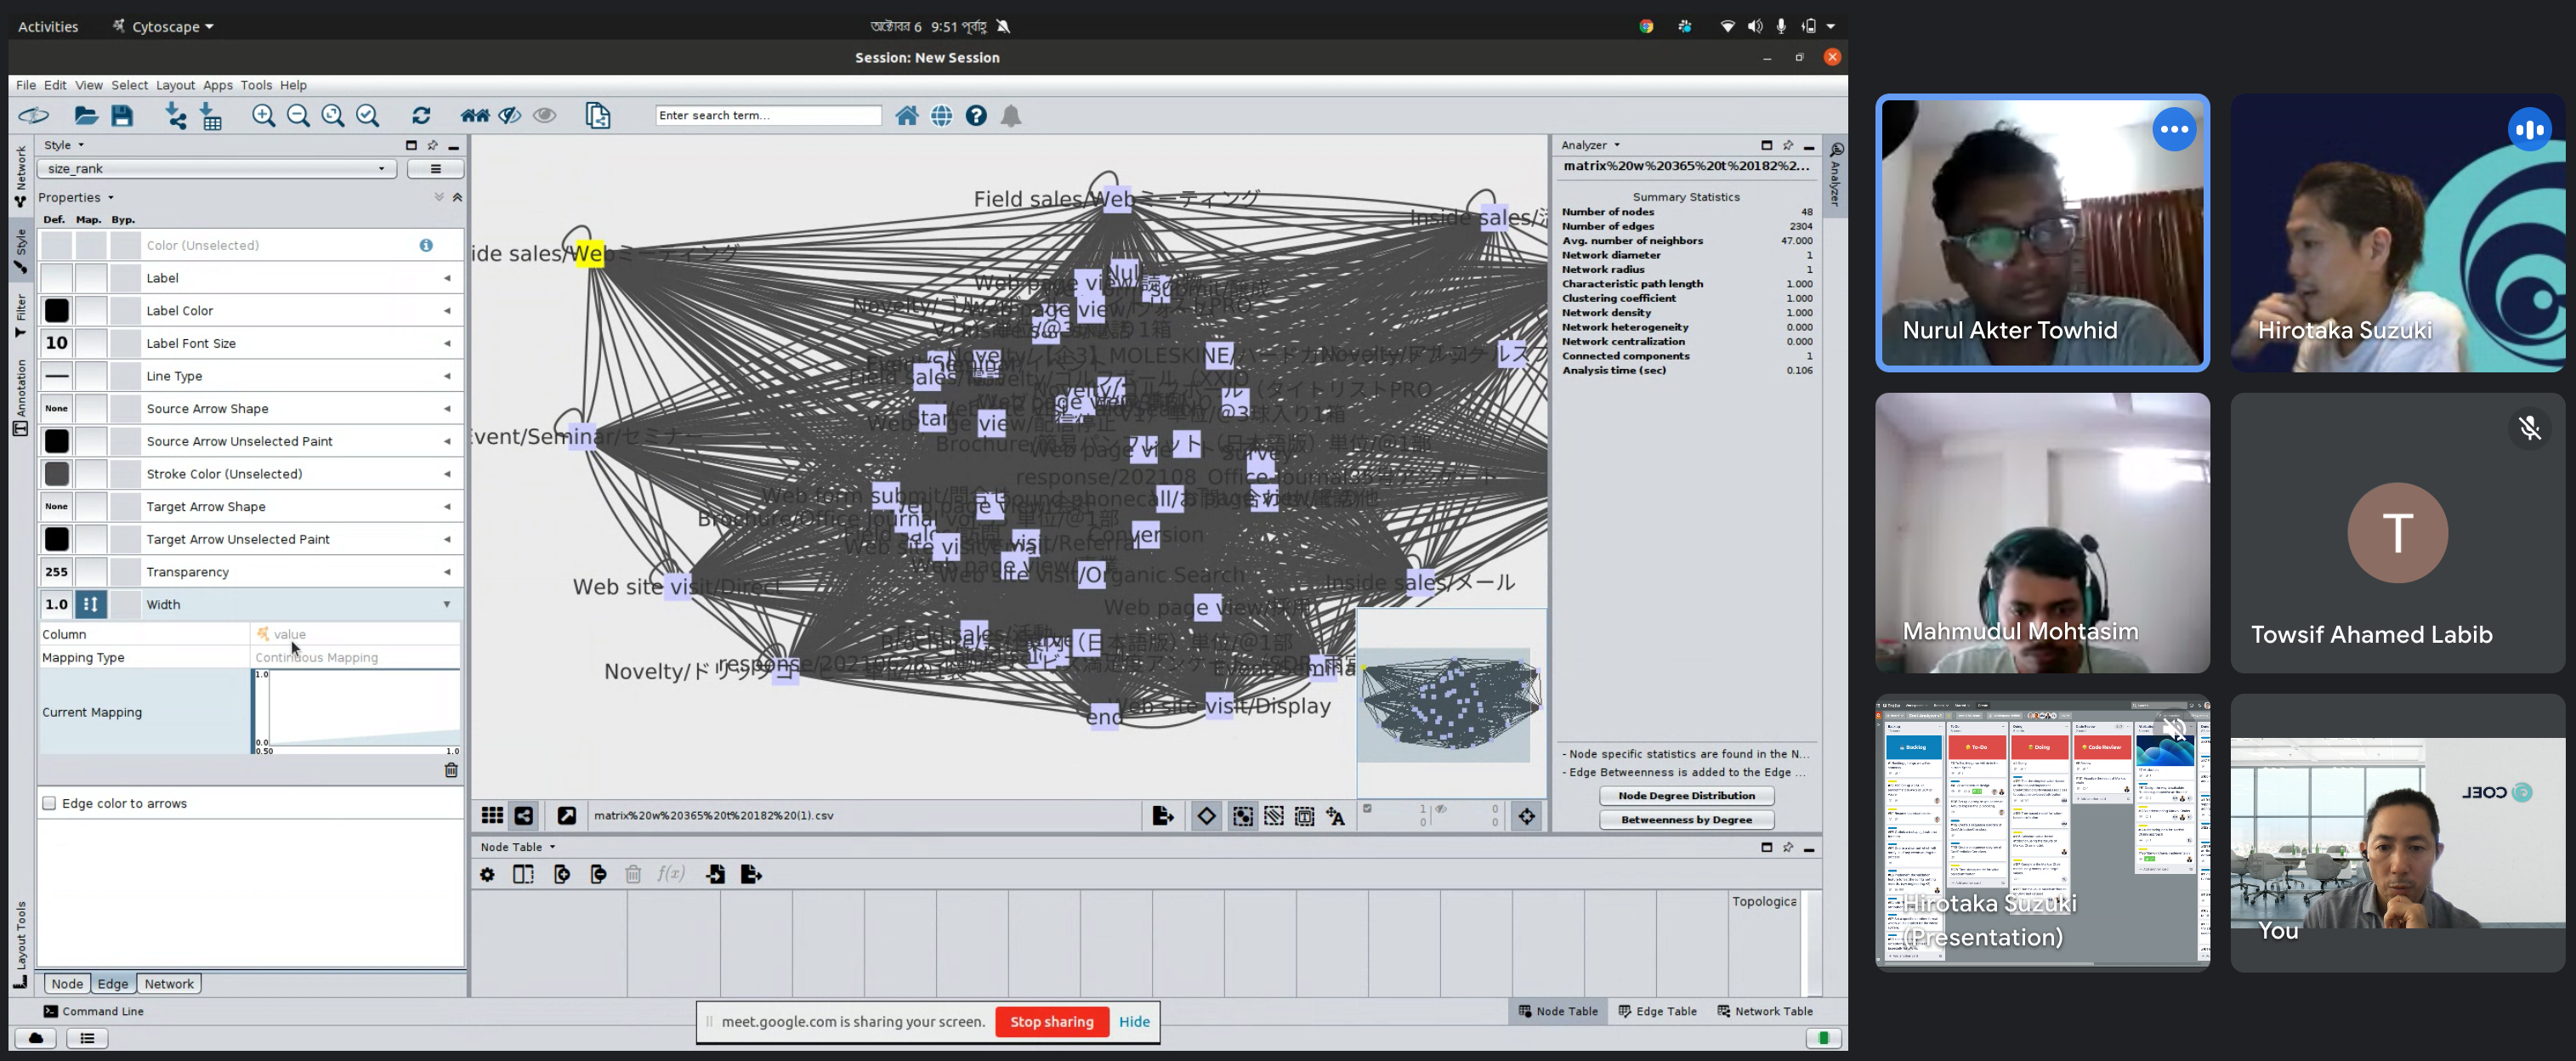Click the First Neighbors of Selected Nodes icon

(x=475, y=116)
